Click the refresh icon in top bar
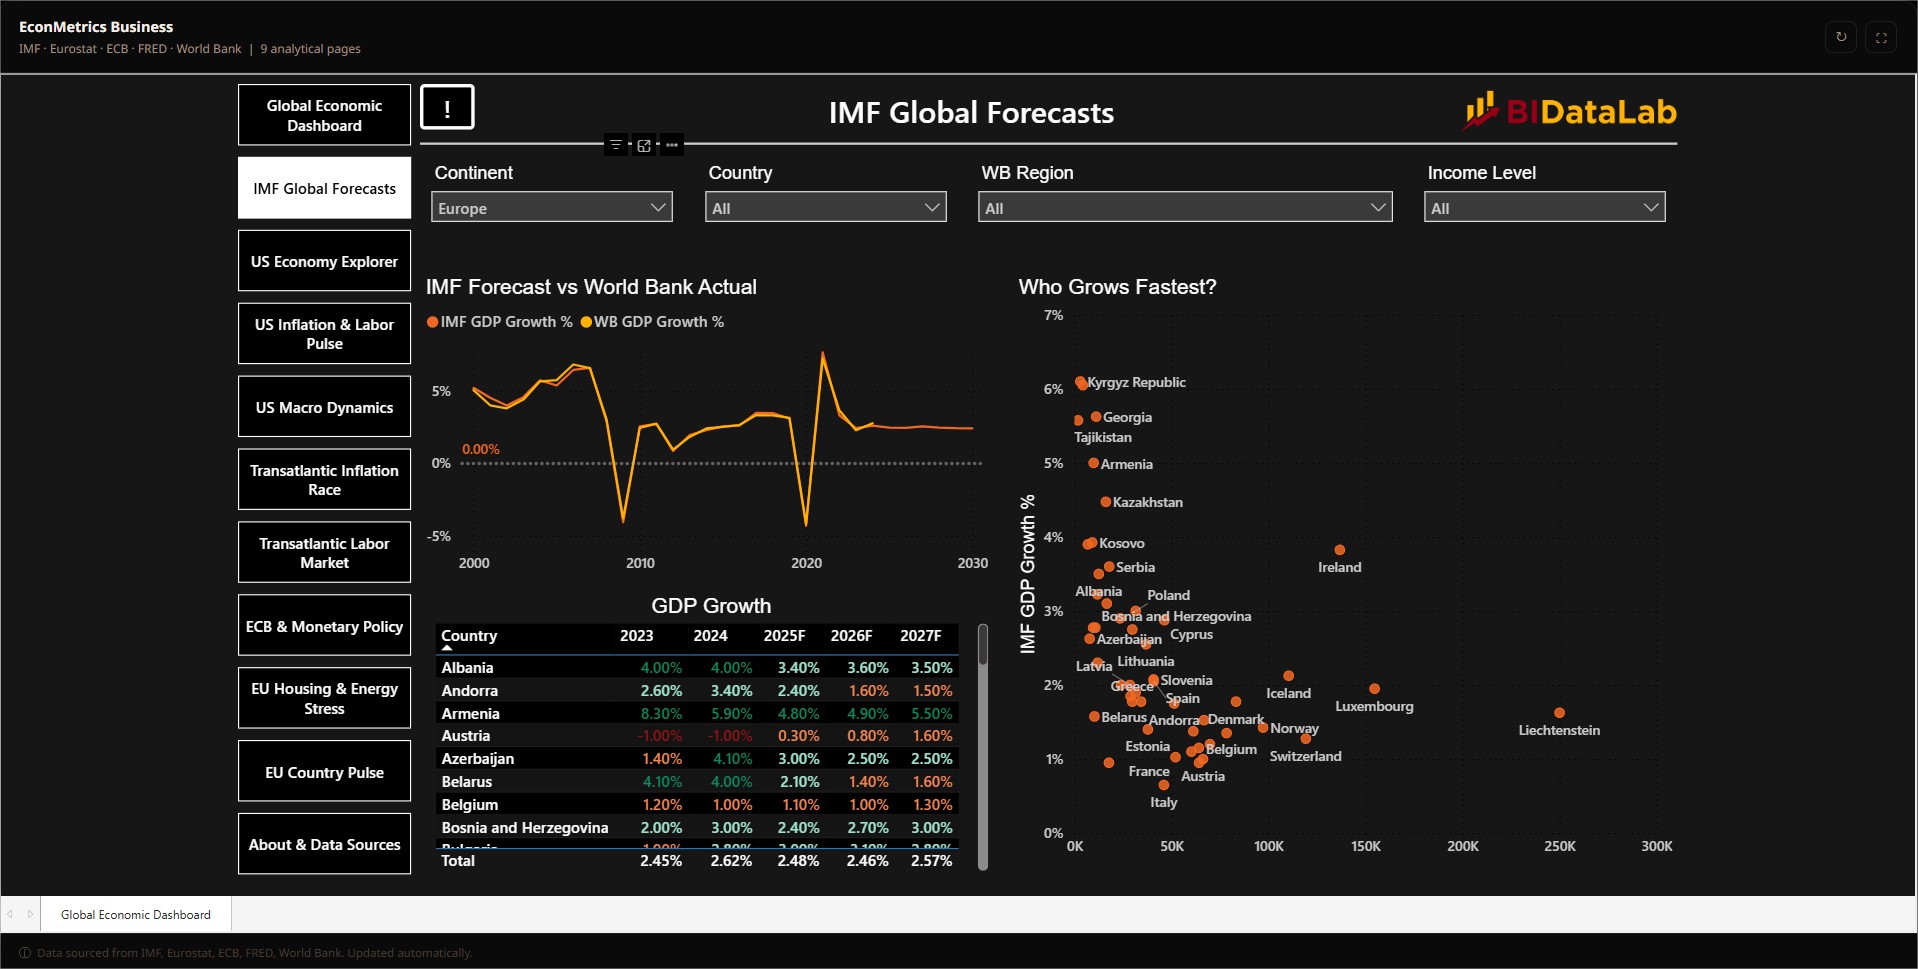1918x969 pixels. (1841, 37)
